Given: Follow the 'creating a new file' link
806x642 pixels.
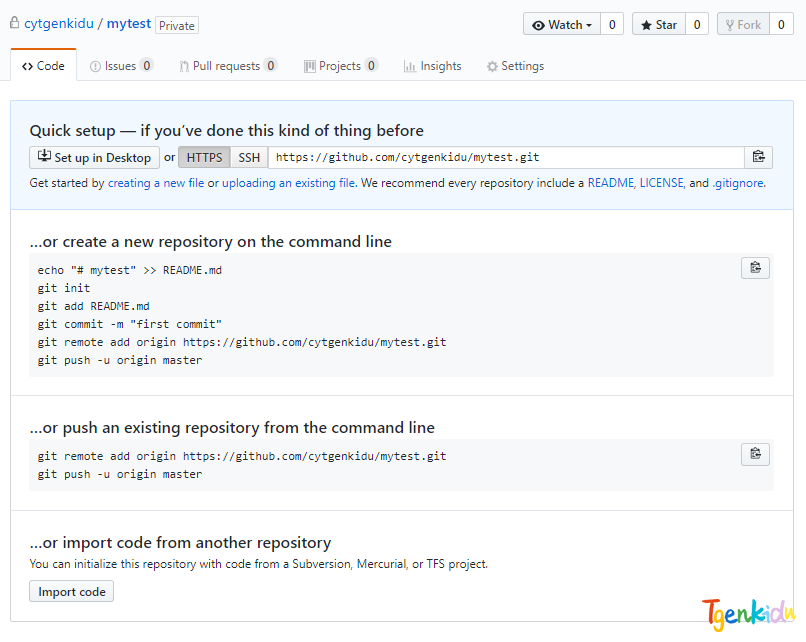Looking at the screenshot, I should (x=156, y=183).
